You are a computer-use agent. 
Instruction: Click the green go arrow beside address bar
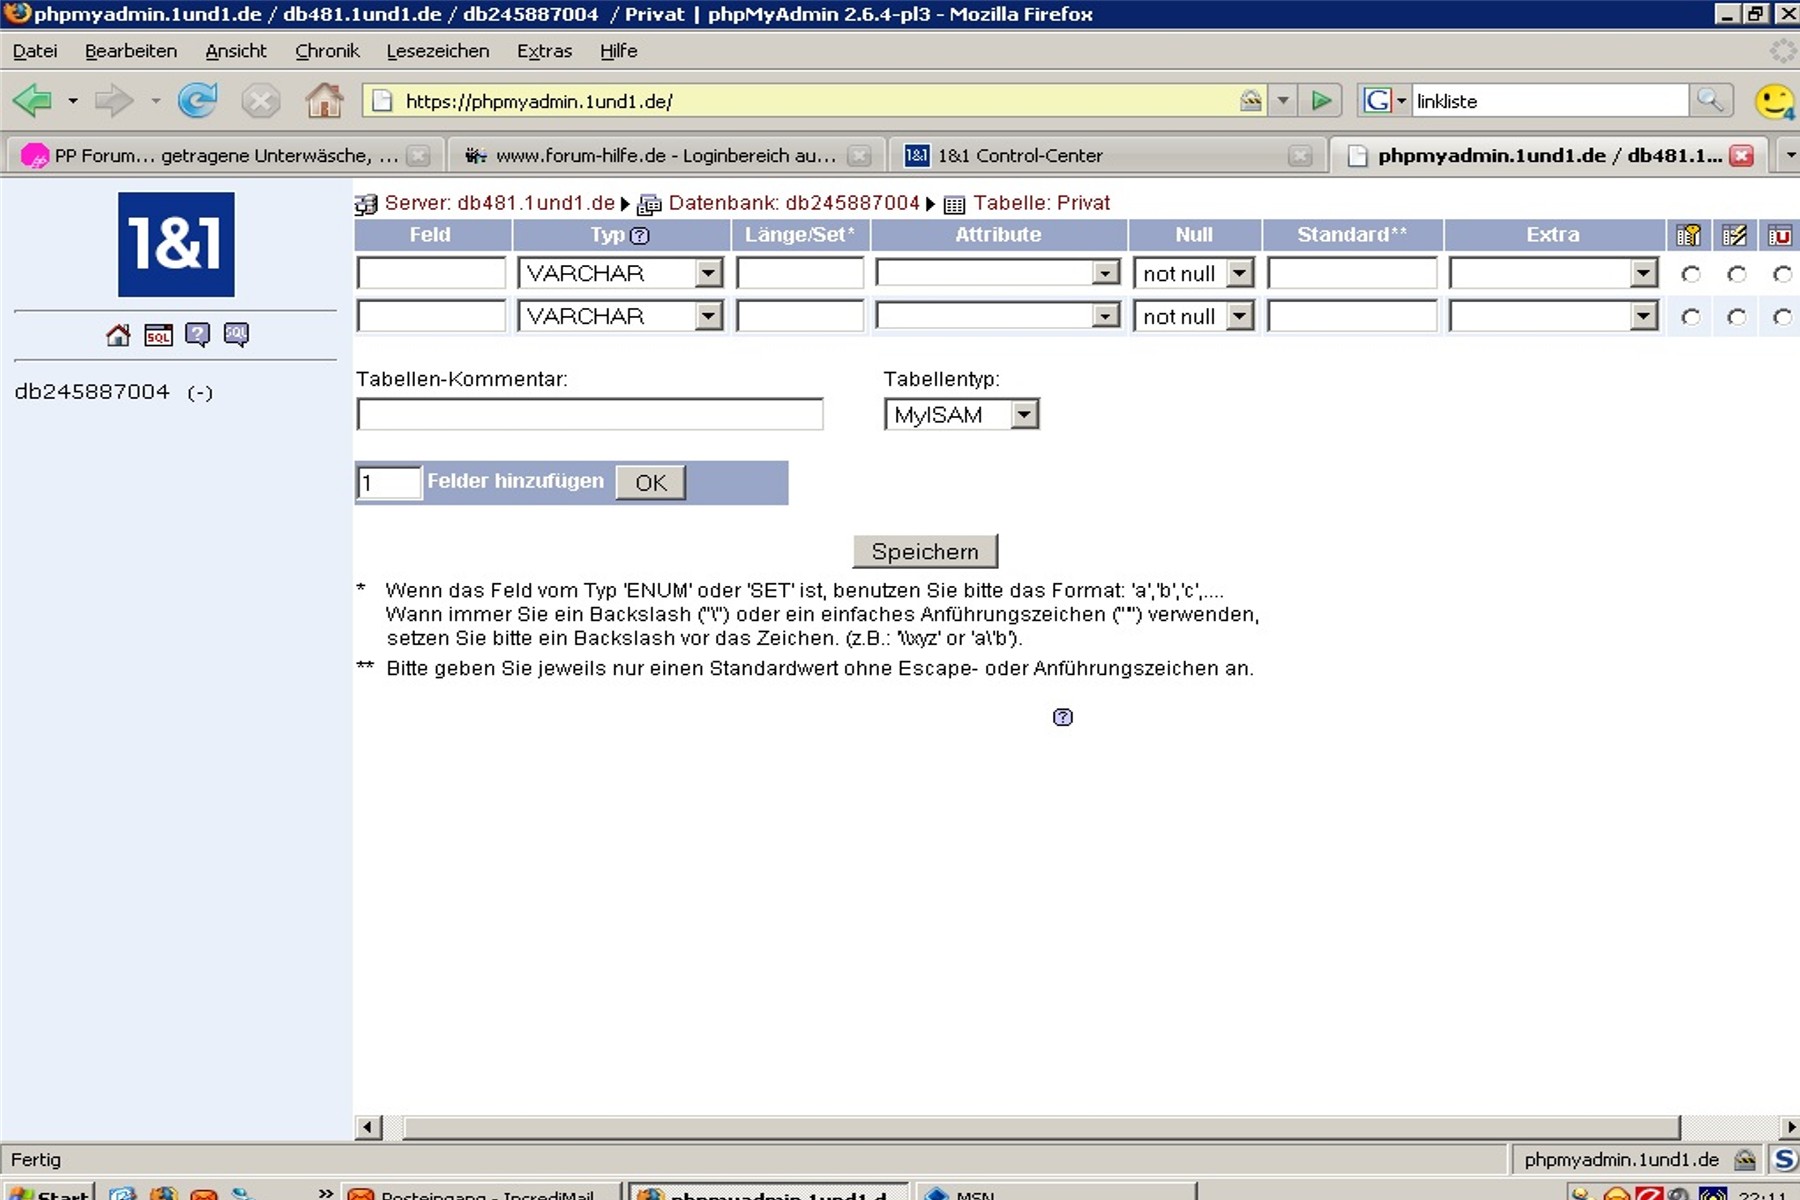[x=1321, y=101]
